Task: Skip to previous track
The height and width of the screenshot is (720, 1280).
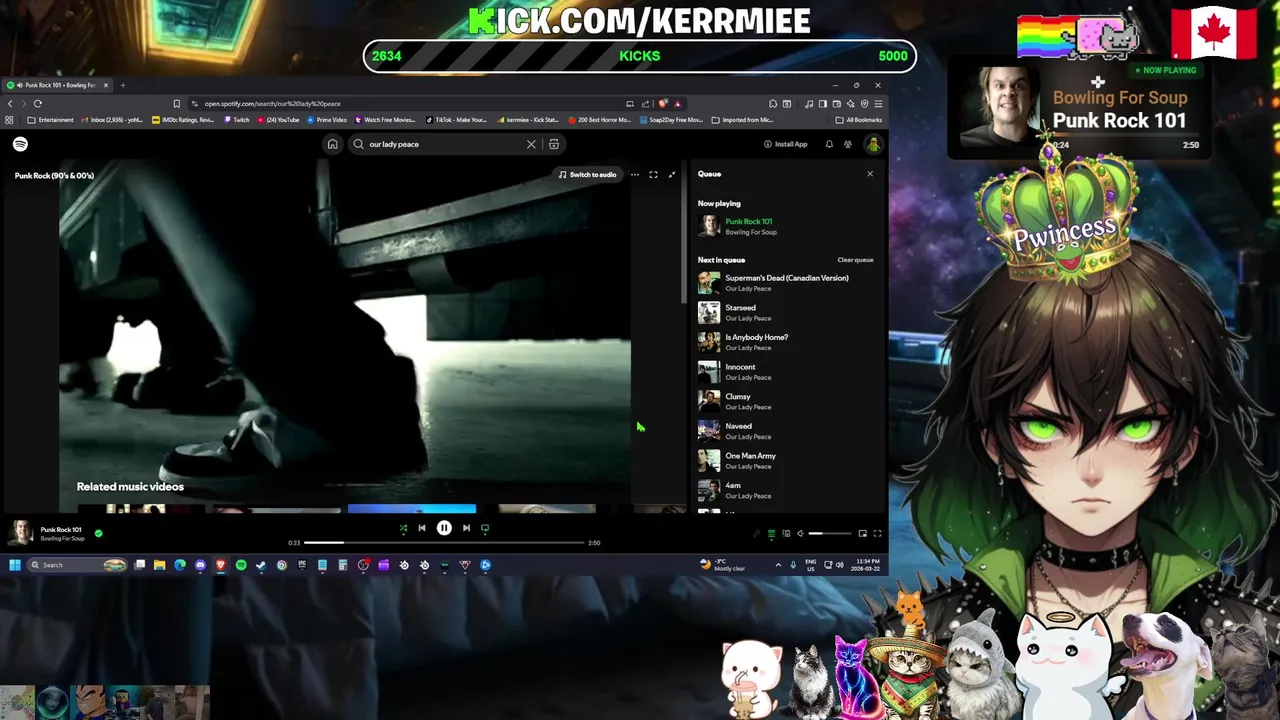Action: [422, 528]
